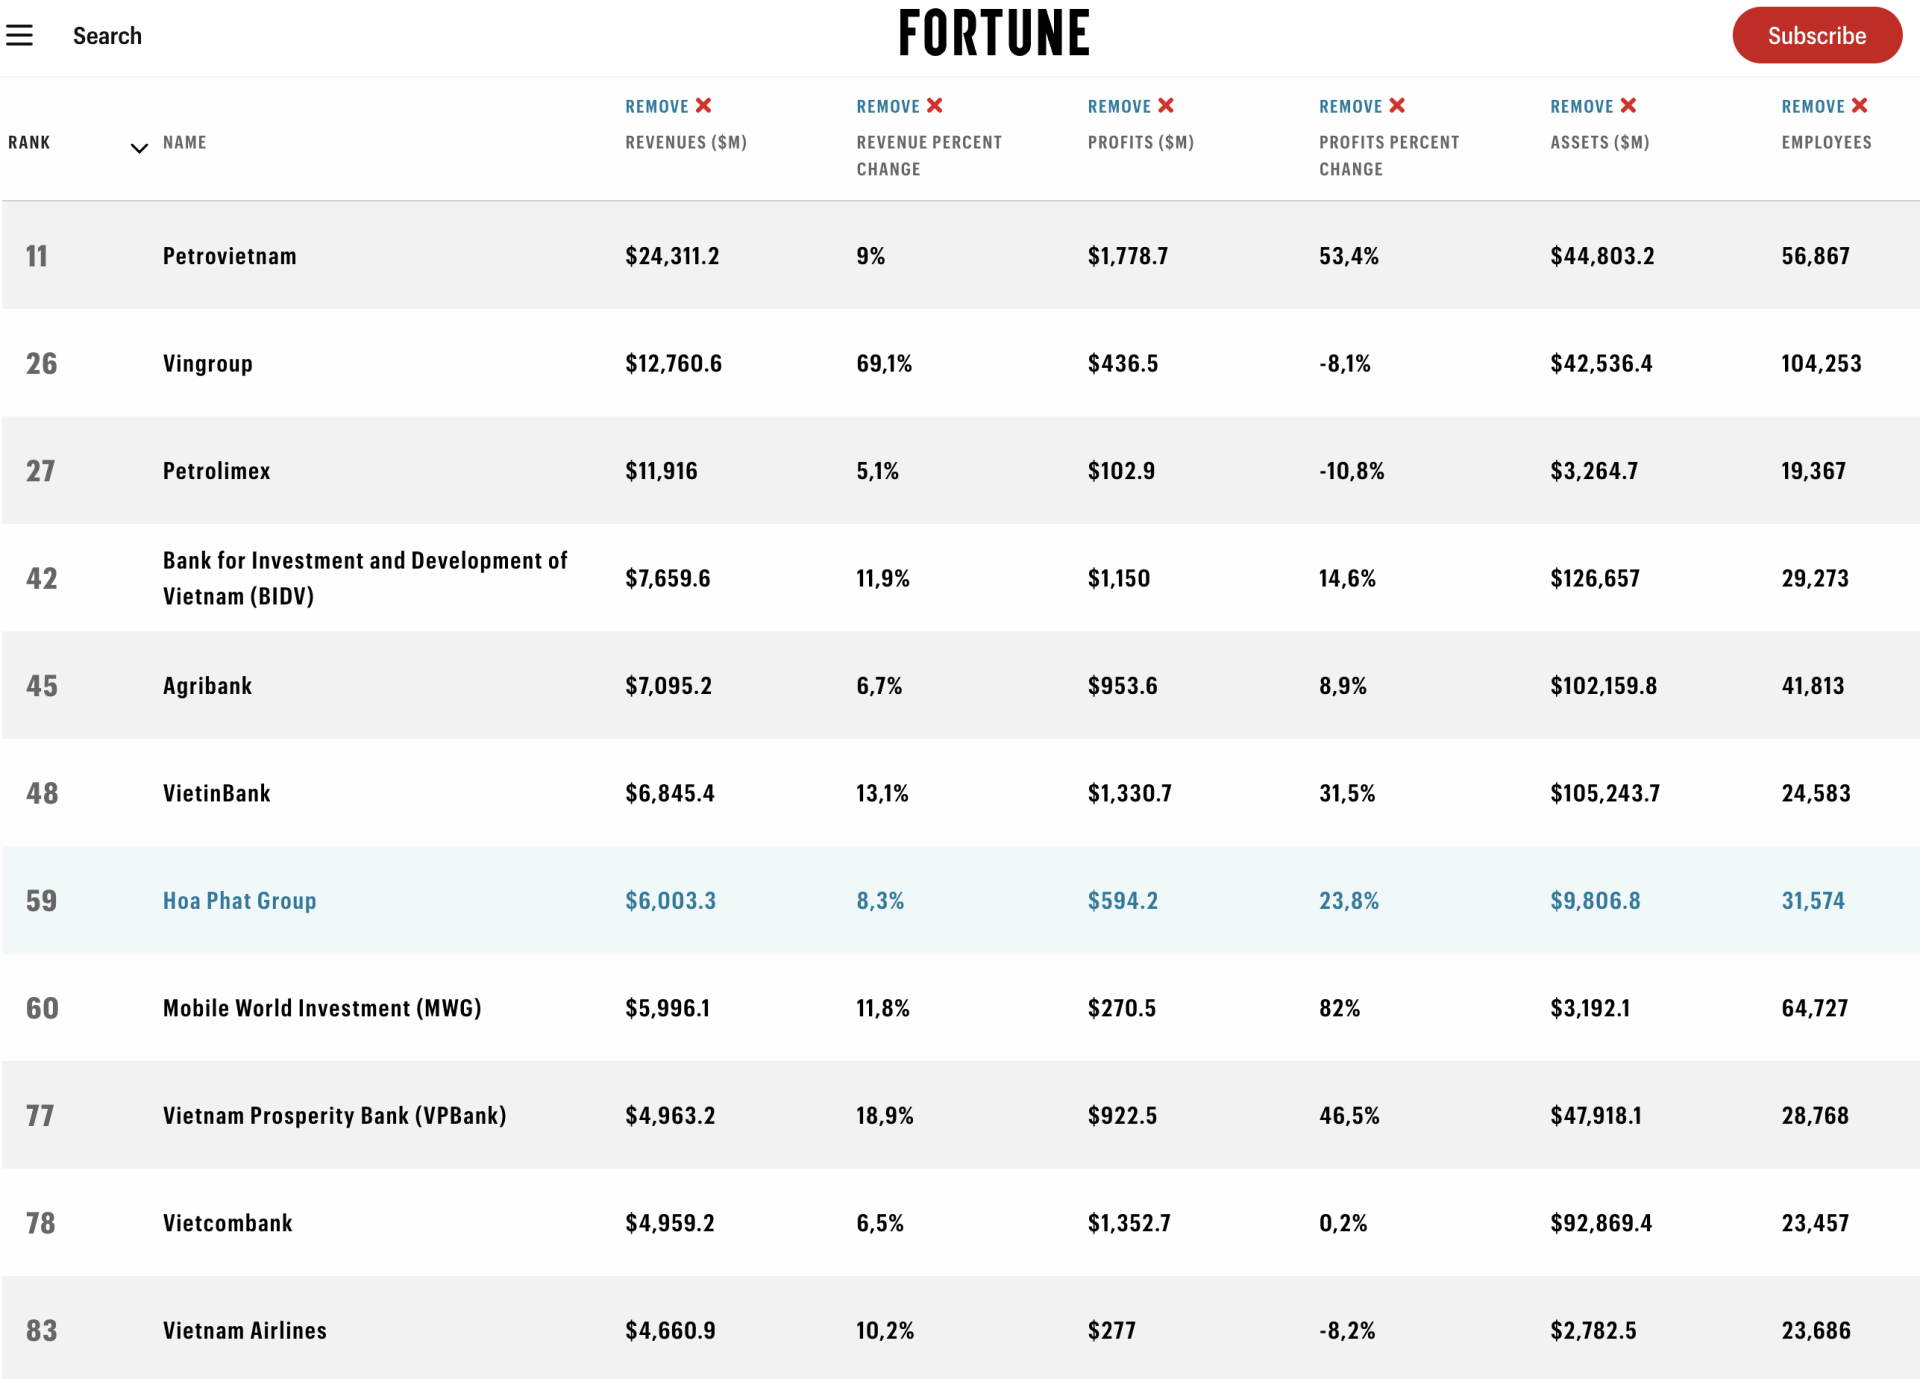Viewport: 1920px width, 1379px height.
Task: Click the Subscribe button
Action: (1816, 36)
